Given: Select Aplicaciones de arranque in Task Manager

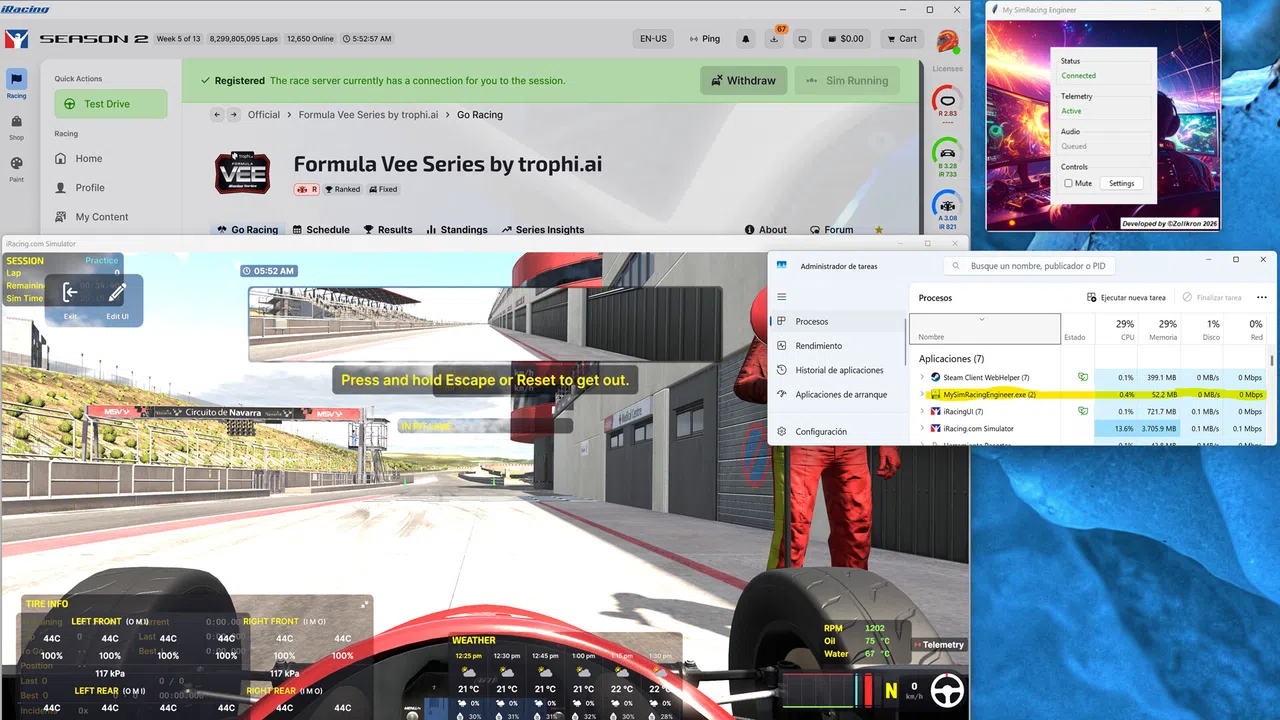Looking at the screenshot, I should click(x=838, y=394).
